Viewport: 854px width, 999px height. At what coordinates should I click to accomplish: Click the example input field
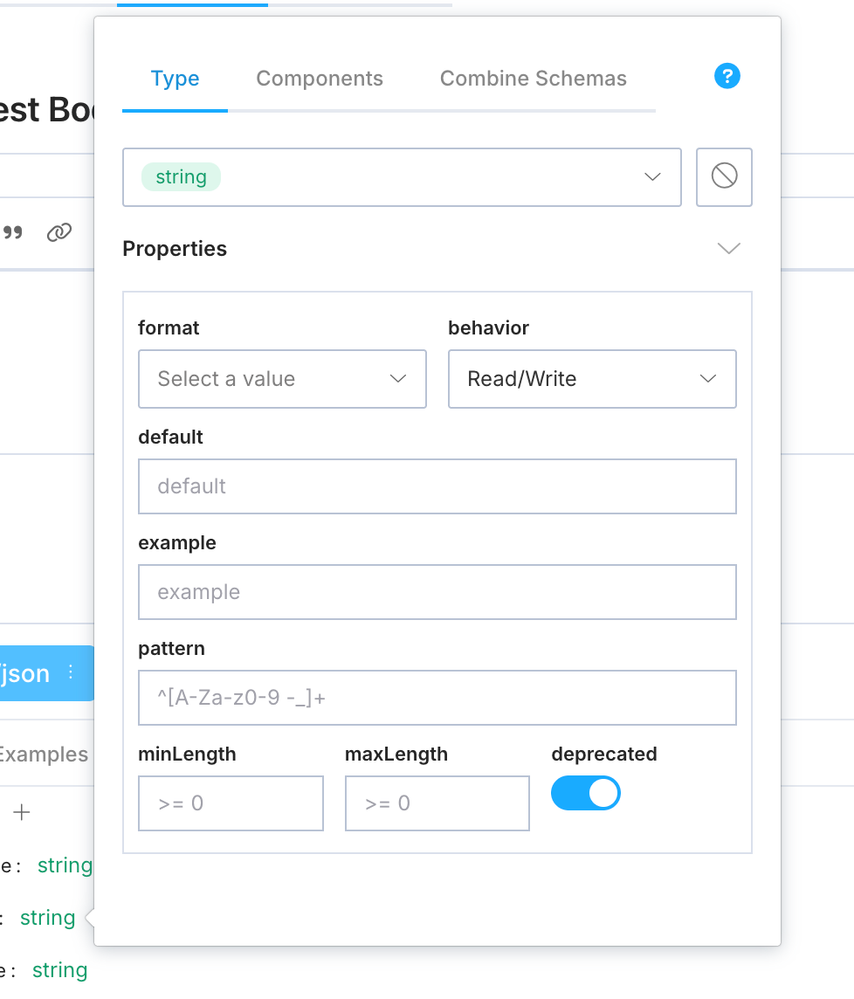click(x=437, y=592)
